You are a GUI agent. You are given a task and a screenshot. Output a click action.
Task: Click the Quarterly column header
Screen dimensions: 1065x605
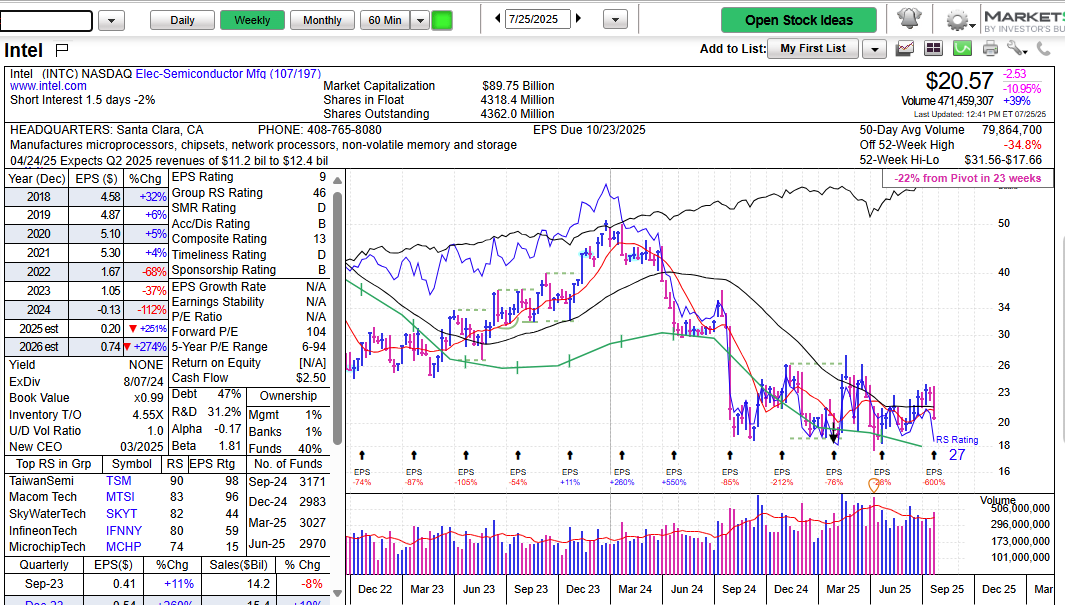pyautogui.click(x=44, y=565)
